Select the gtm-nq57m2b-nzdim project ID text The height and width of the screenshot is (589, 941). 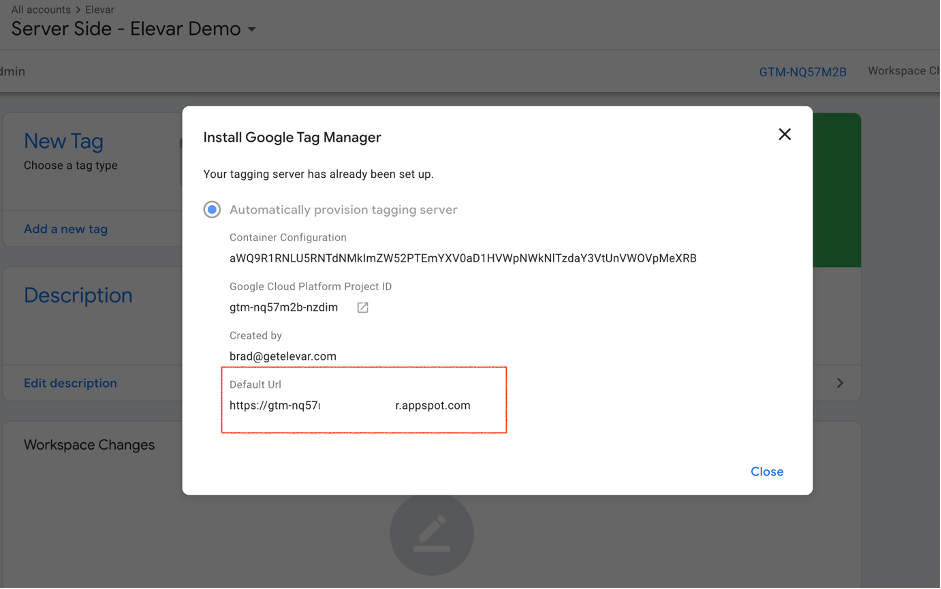(283, 307)
